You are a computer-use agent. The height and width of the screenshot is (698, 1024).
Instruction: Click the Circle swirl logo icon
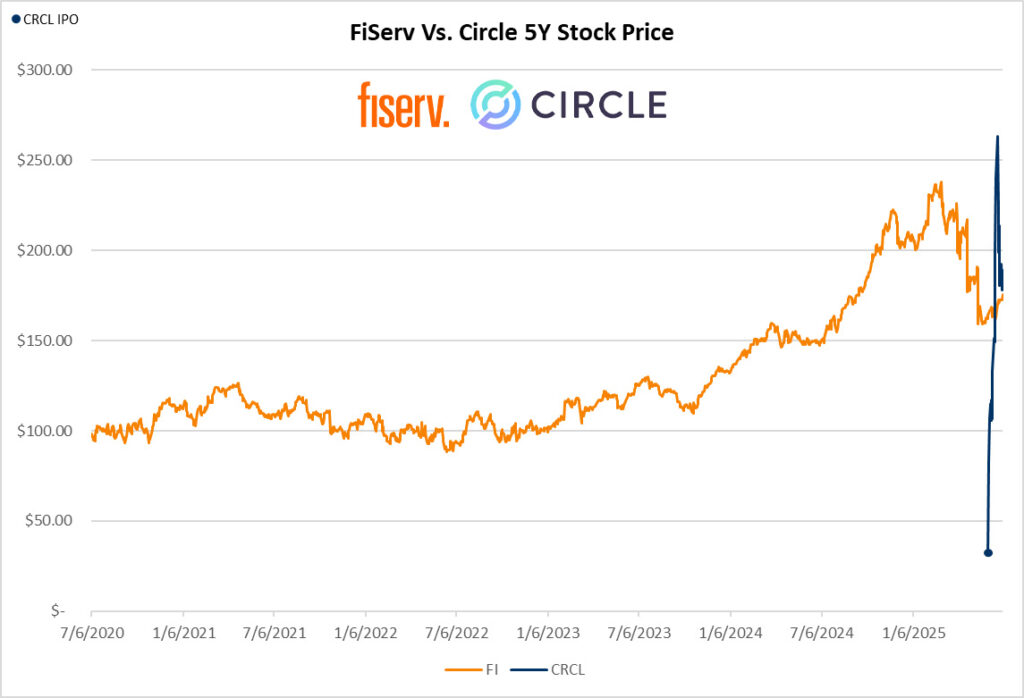click(495, 105)
